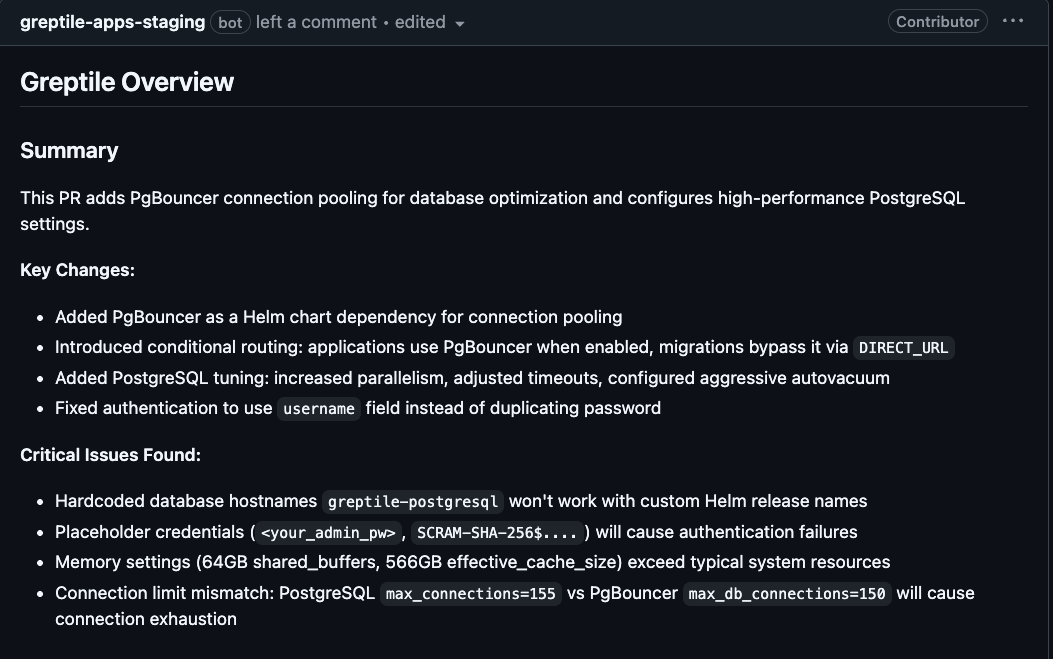Viewport: 1053px width, 659px height.
Task: Click the Critical Issues Found label
Action: click(110, 455)
